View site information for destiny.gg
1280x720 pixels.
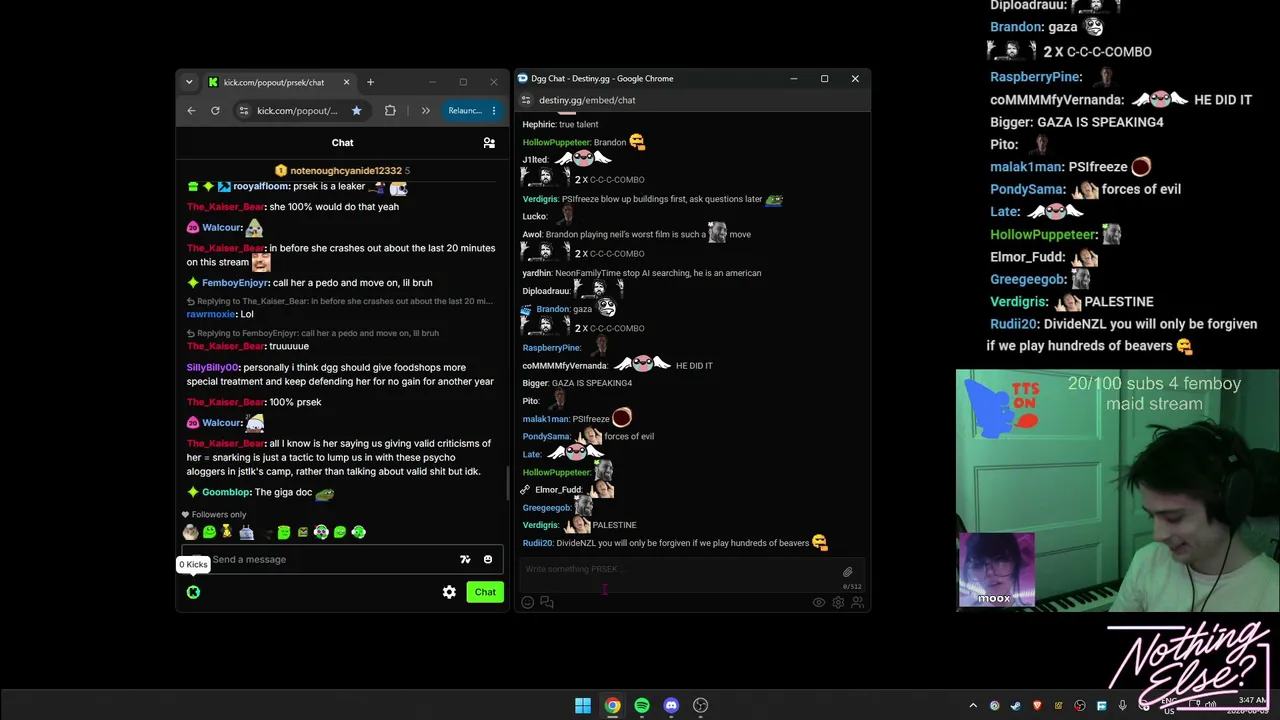(x=526, y=100)
